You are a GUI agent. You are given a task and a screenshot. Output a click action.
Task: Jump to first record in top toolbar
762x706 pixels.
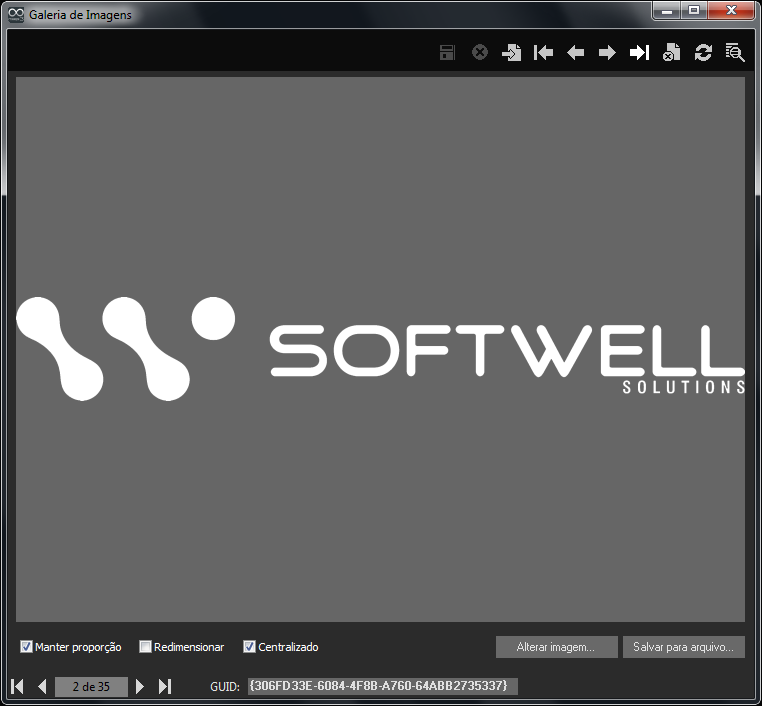(x=543, y=53)
